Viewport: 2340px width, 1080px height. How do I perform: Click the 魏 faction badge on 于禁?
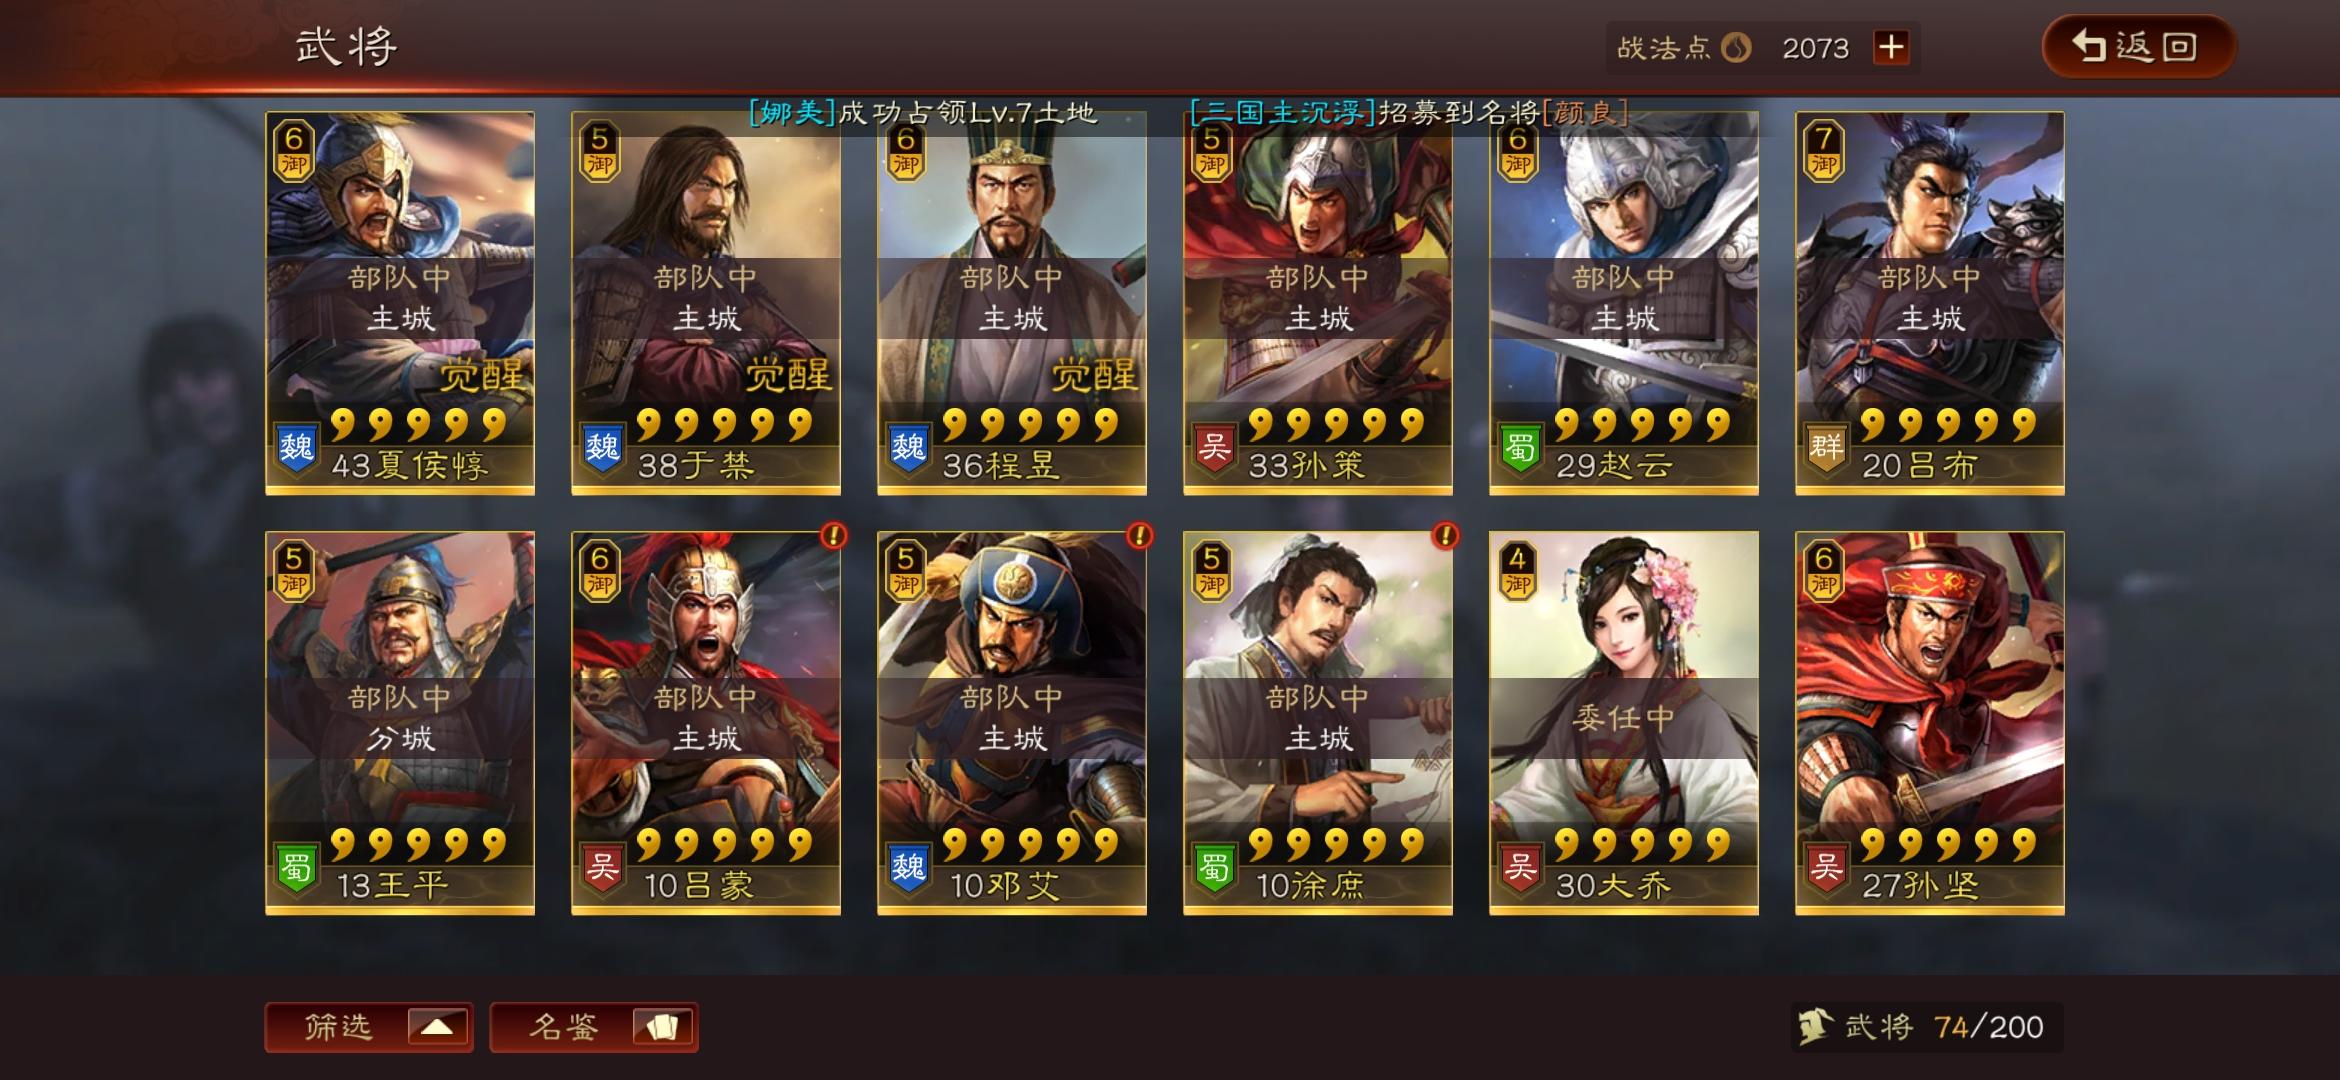pyautogui.click(x=602, y=448)
